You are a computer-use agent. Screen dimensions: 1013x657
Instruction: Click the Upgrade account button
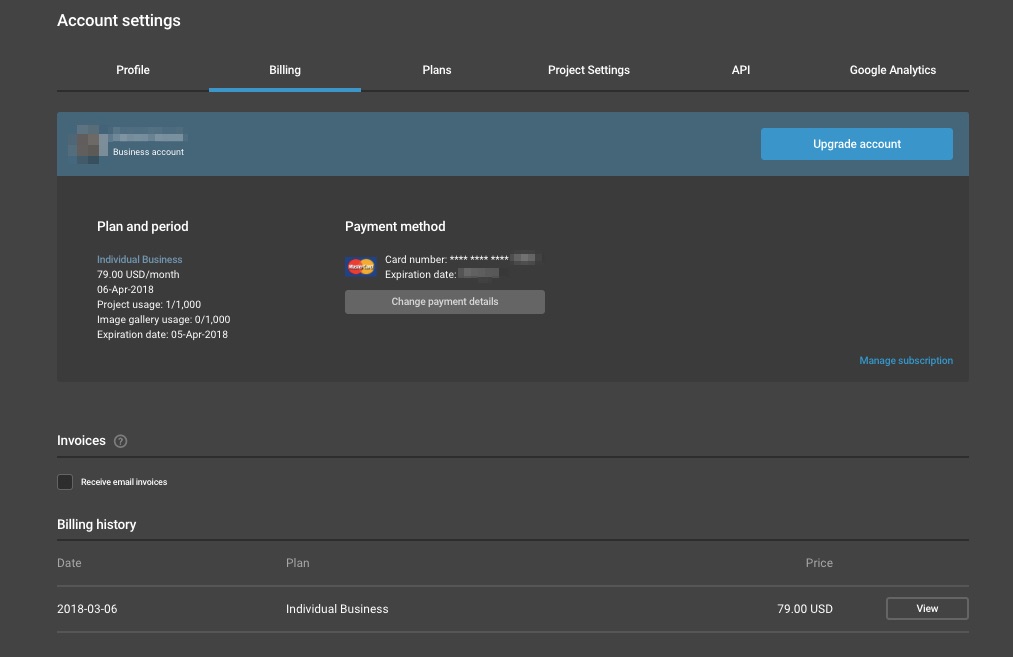pos(857,144)
